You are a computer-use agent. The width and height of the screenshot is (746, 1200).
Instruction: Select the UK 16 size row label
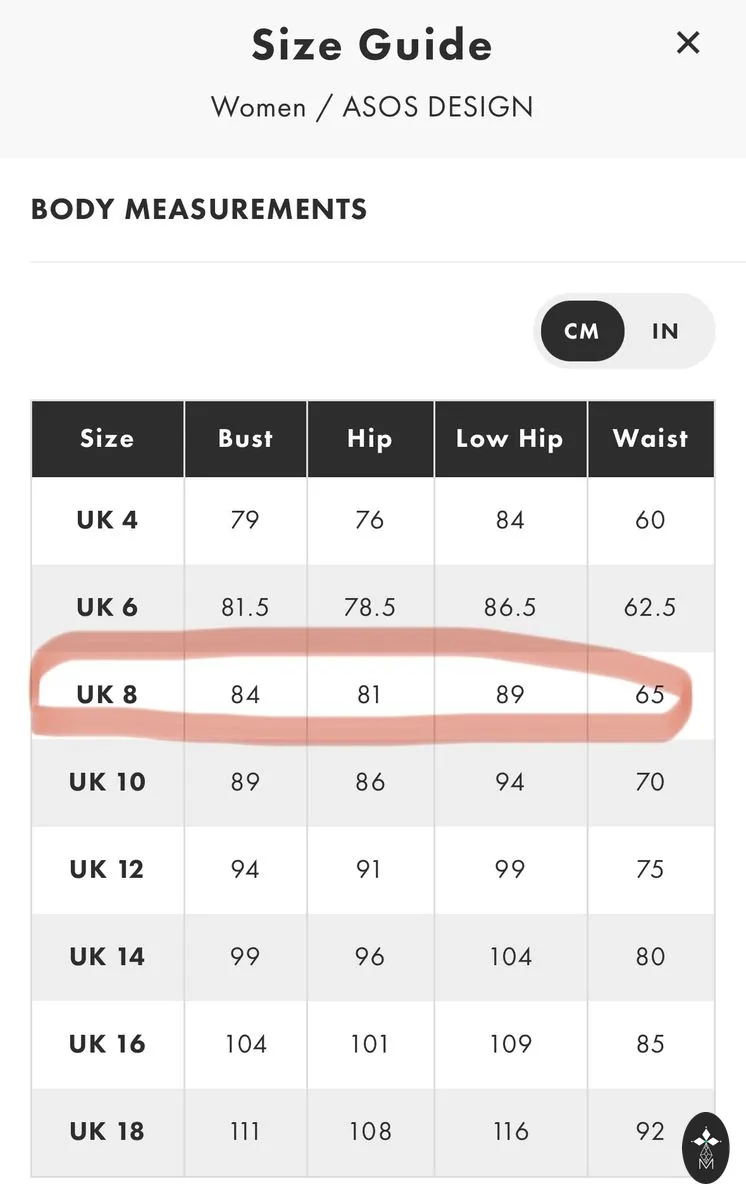107,1043
